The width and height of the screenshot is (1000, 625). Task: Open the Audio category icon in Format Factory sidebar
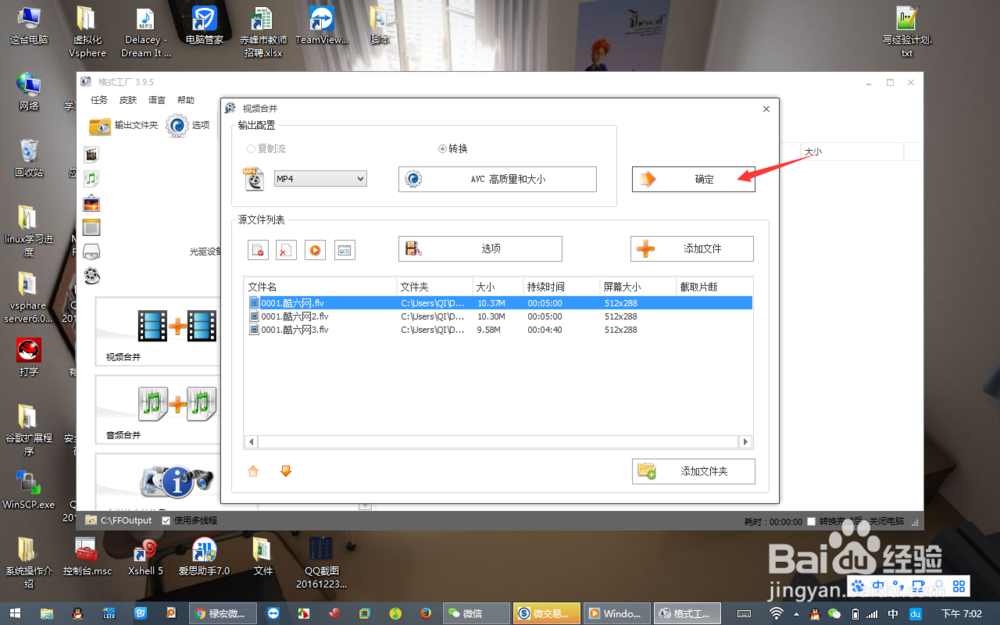pyautogui.click(x=91, y=179)
